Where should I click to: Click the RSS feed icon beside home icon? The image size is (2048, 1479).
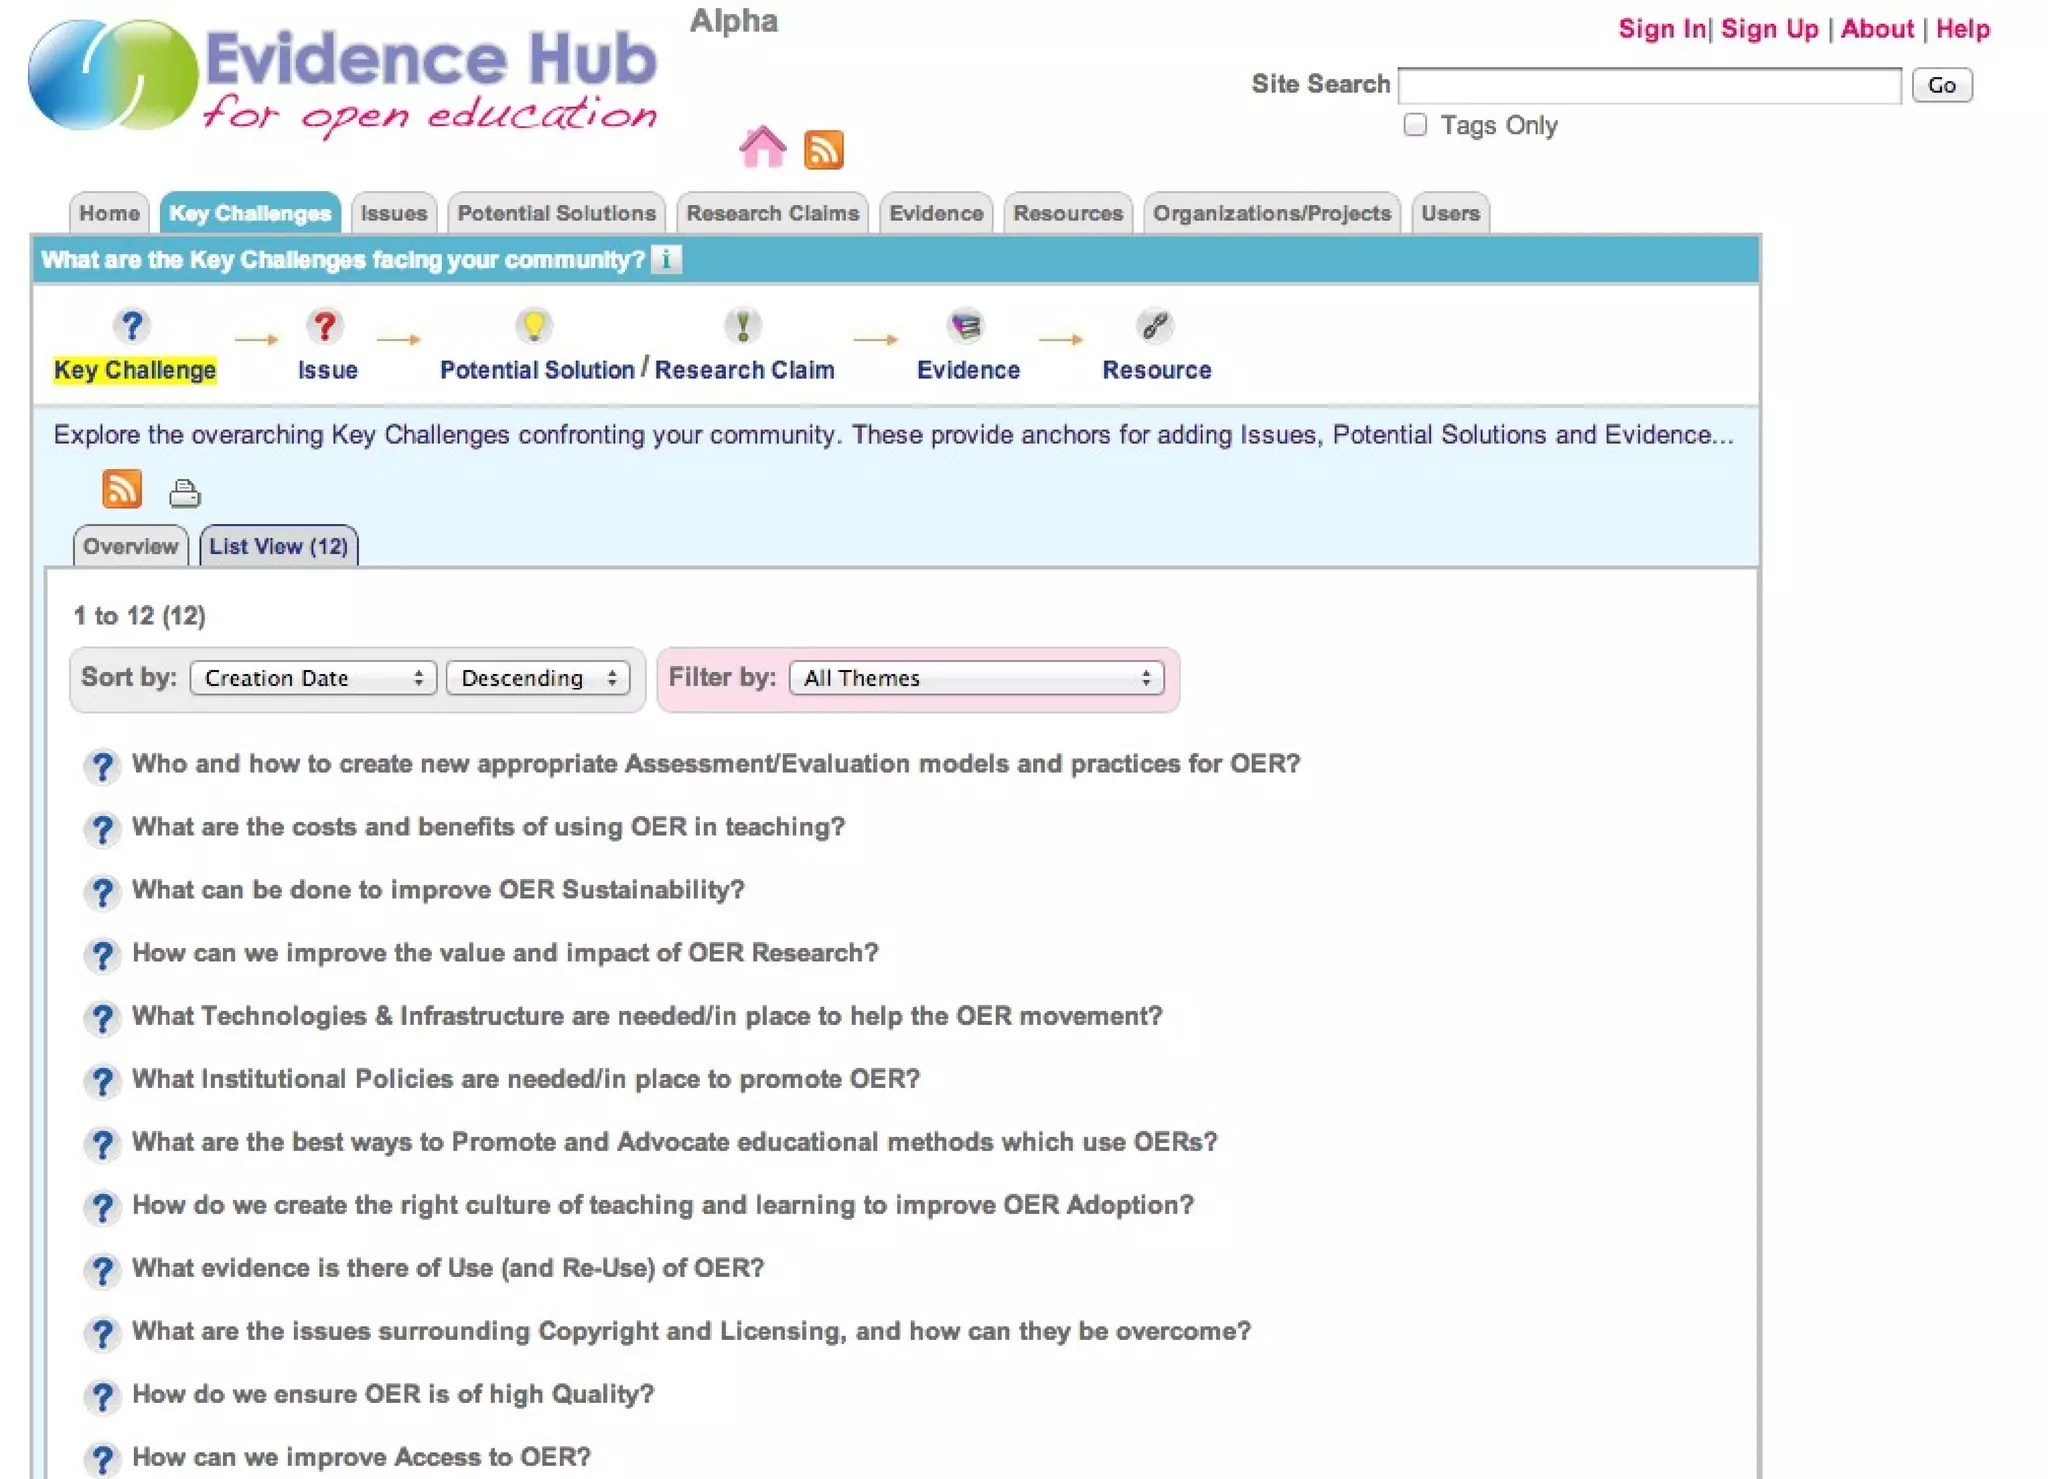tap(823, 150)
